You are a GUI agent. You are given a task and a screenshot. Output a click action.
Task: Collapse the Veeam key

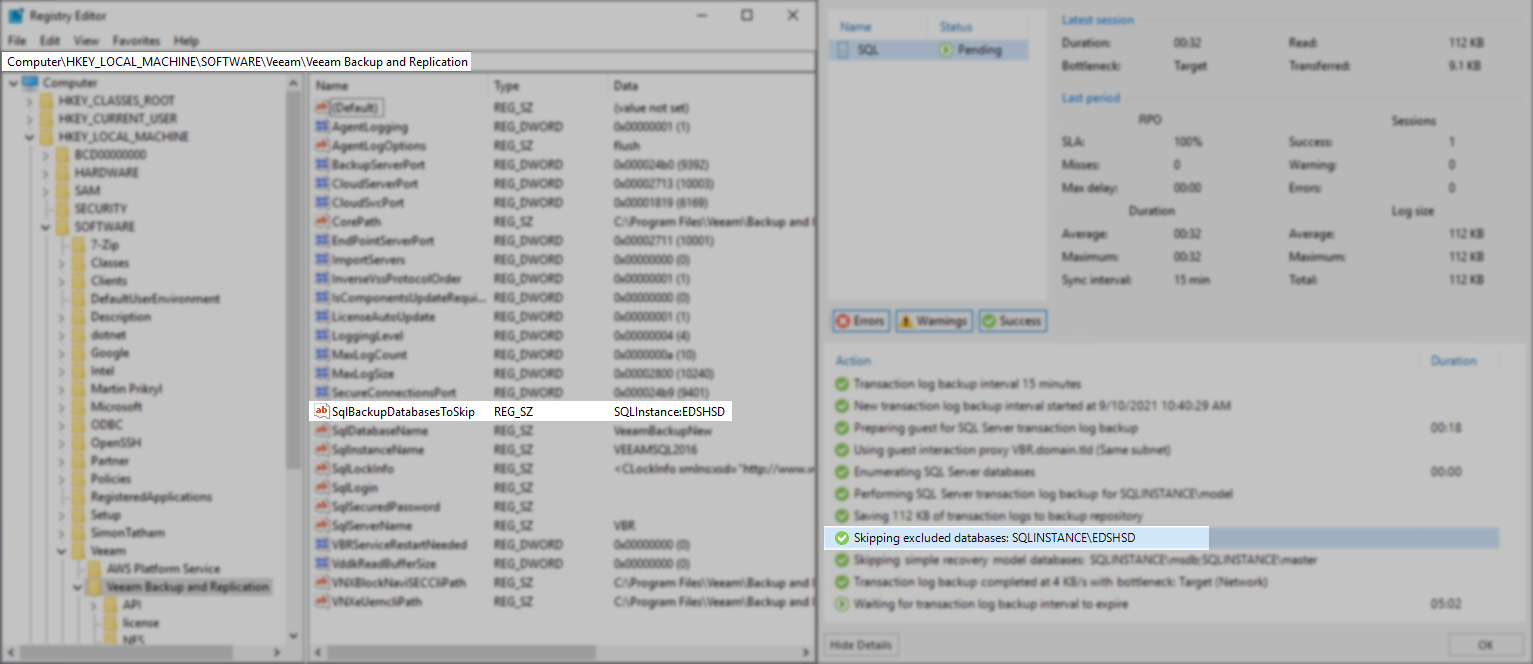click(62, 551)
